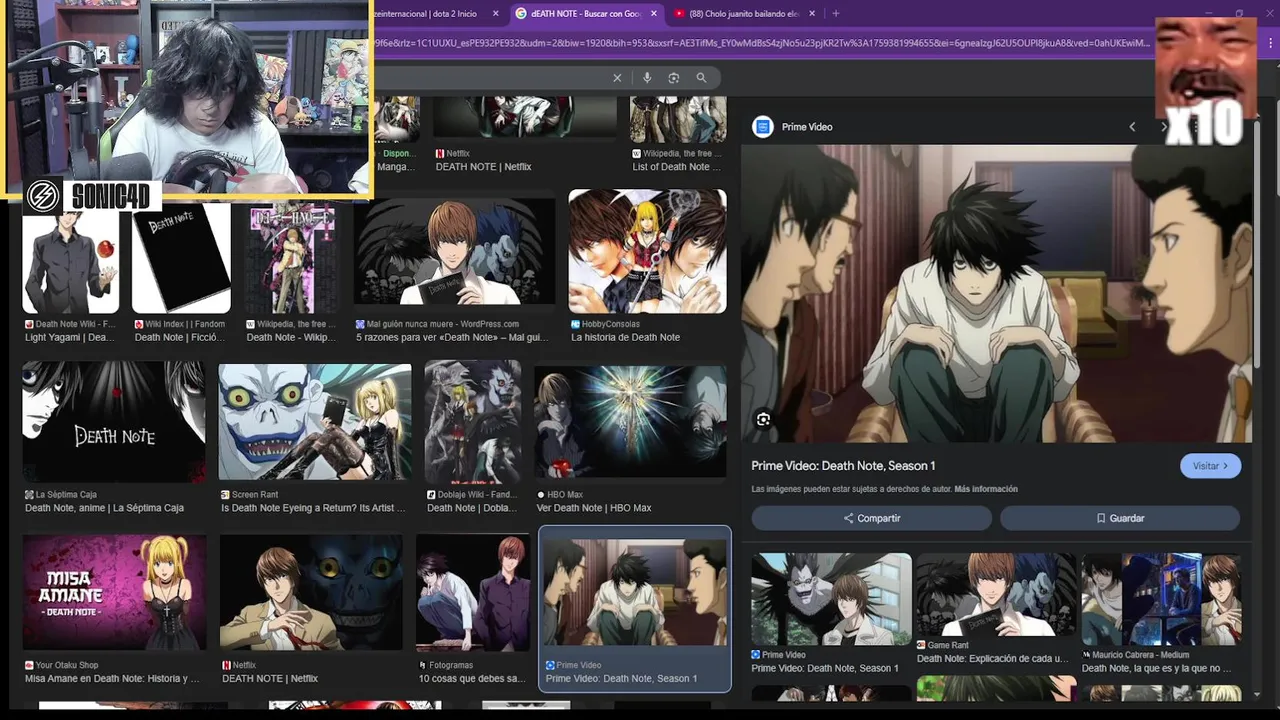Go to next image in preview panel
The height and width of the screenshot is (720, 1280).
[1163, 127]
